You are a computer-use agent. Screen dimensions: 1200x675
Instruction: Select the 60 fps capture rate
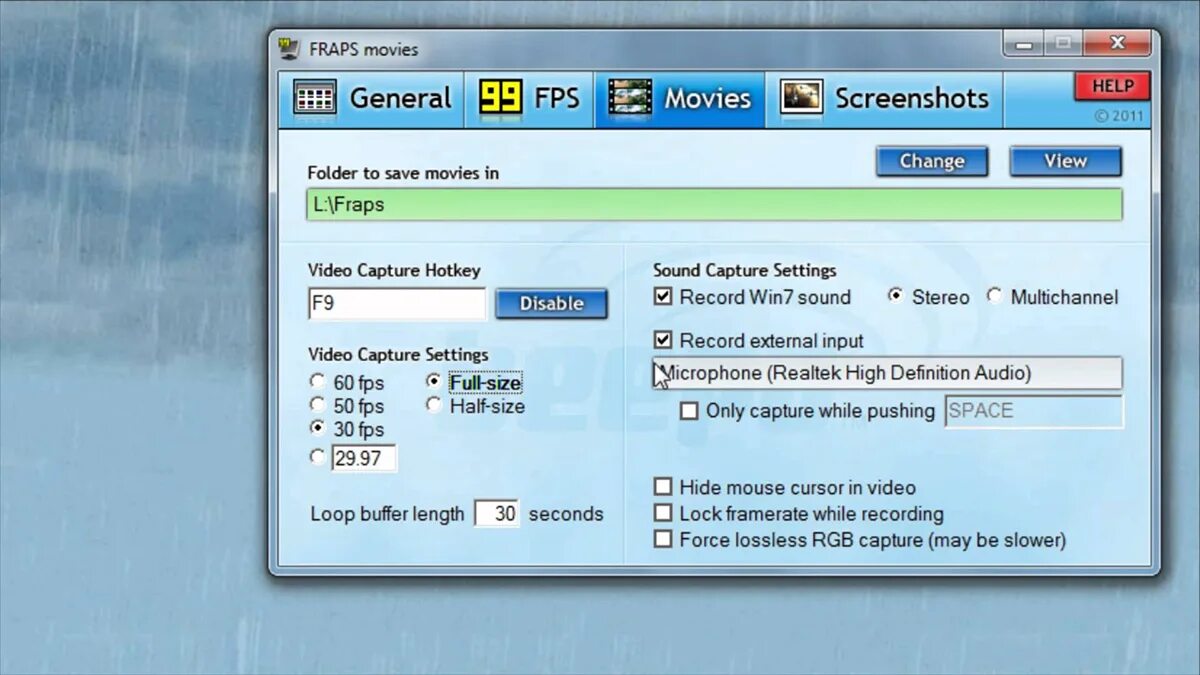point(317,382)
